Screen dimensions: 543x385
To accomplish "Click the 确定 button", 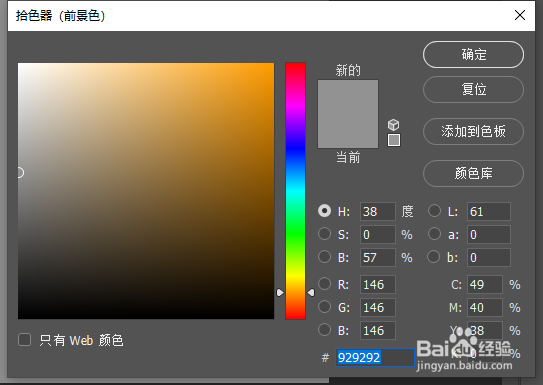I will tap(473, 55).
